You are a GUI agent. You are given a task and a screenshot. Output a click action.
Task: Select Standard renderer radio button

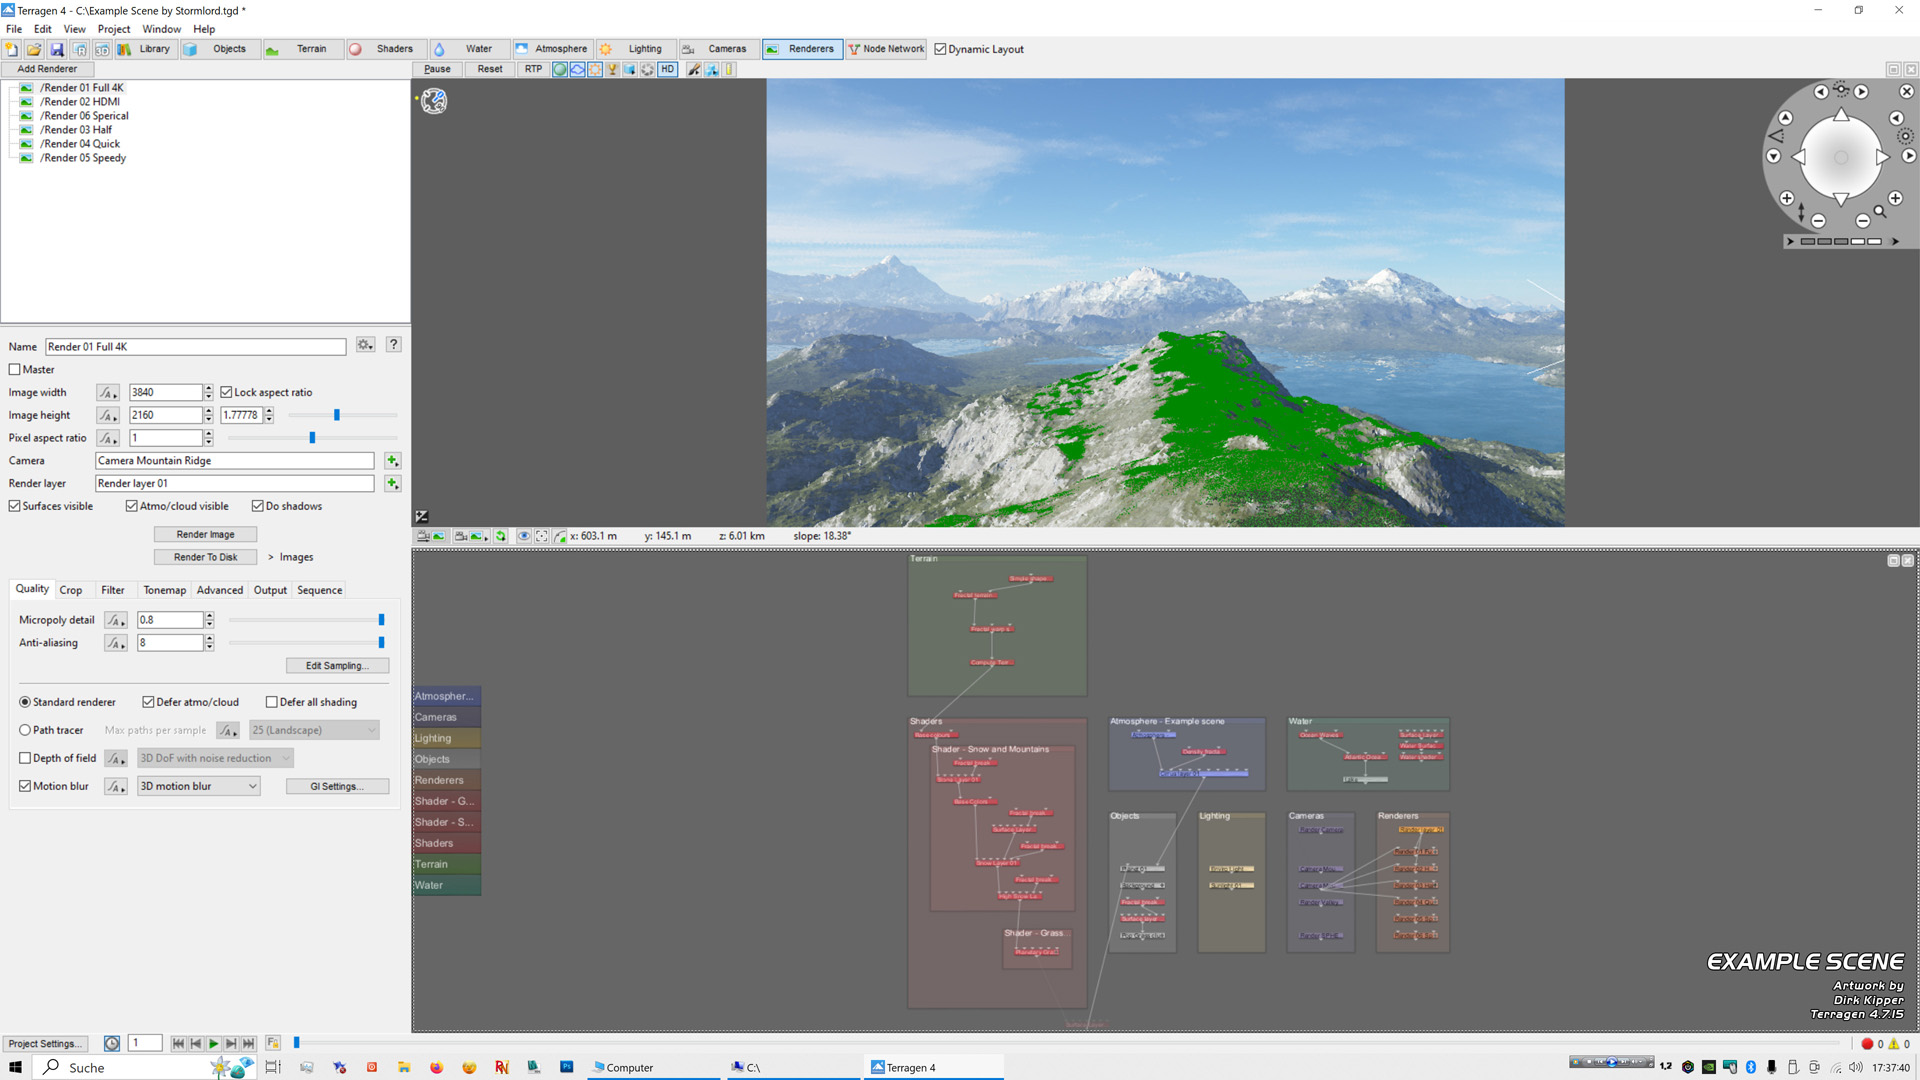pyautogui.click(x=25, y=702)
